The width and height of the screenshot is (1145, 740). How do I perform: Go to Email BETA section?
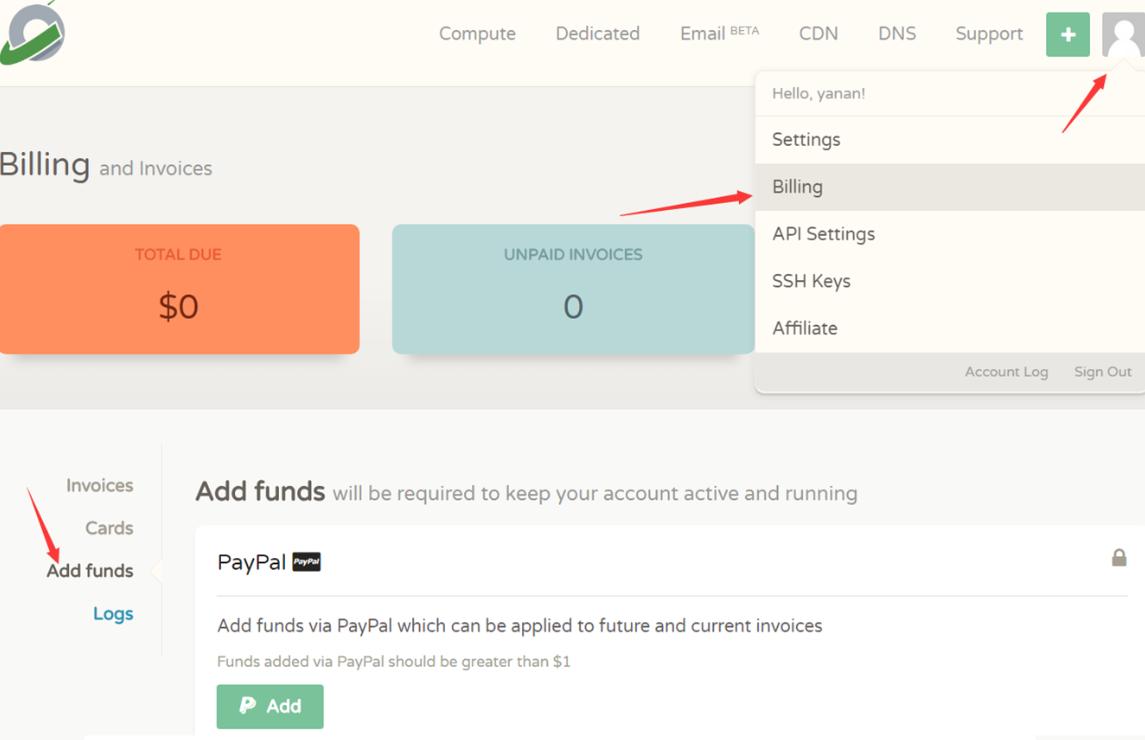point(718,34)
